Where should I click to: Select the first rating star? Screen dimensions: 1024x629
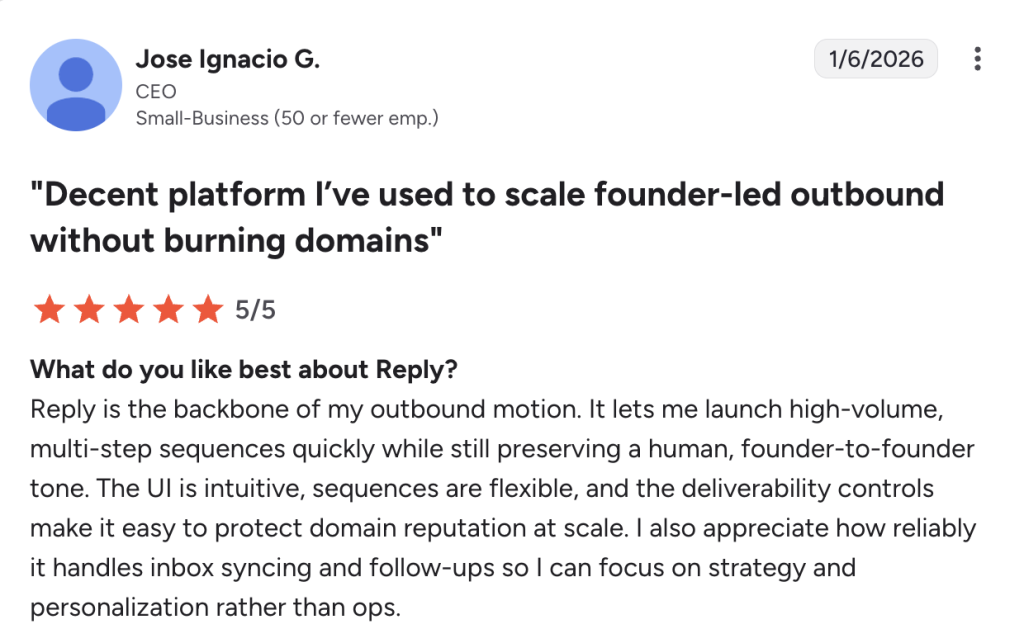pos(49,309)
